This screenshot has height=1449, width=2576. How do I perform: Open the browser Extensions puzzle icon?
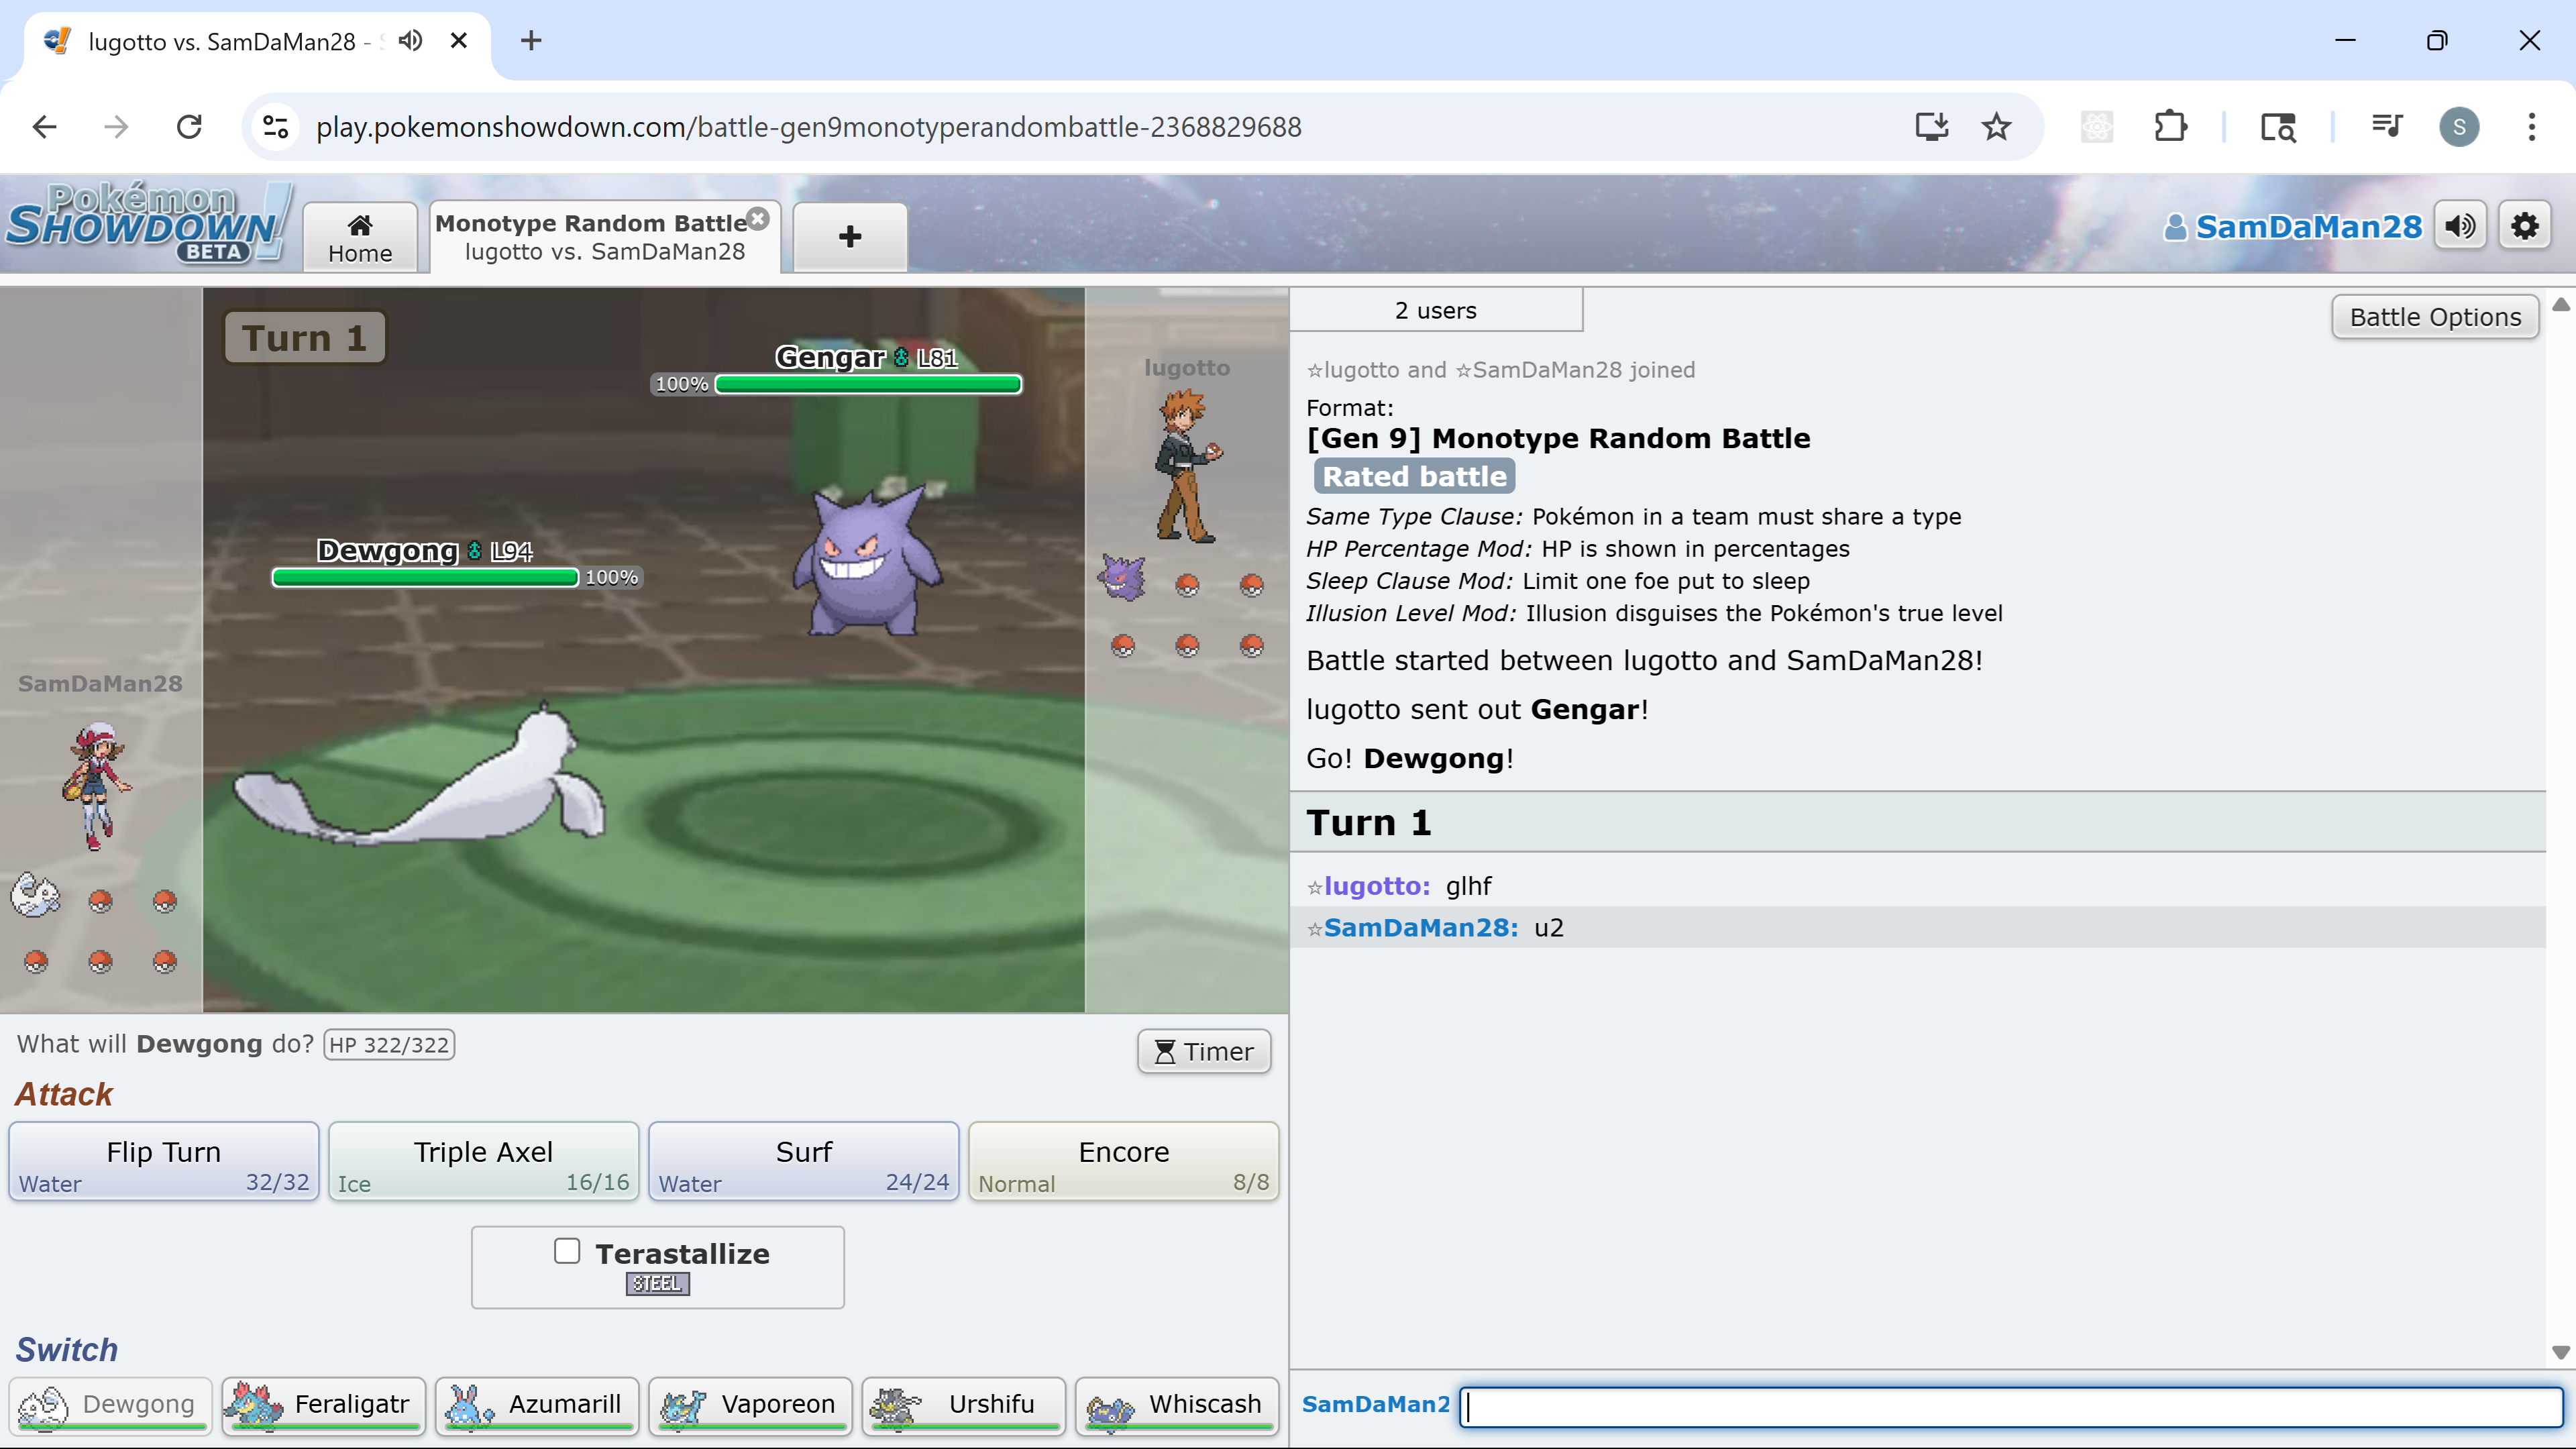(x=2170, y=127)
